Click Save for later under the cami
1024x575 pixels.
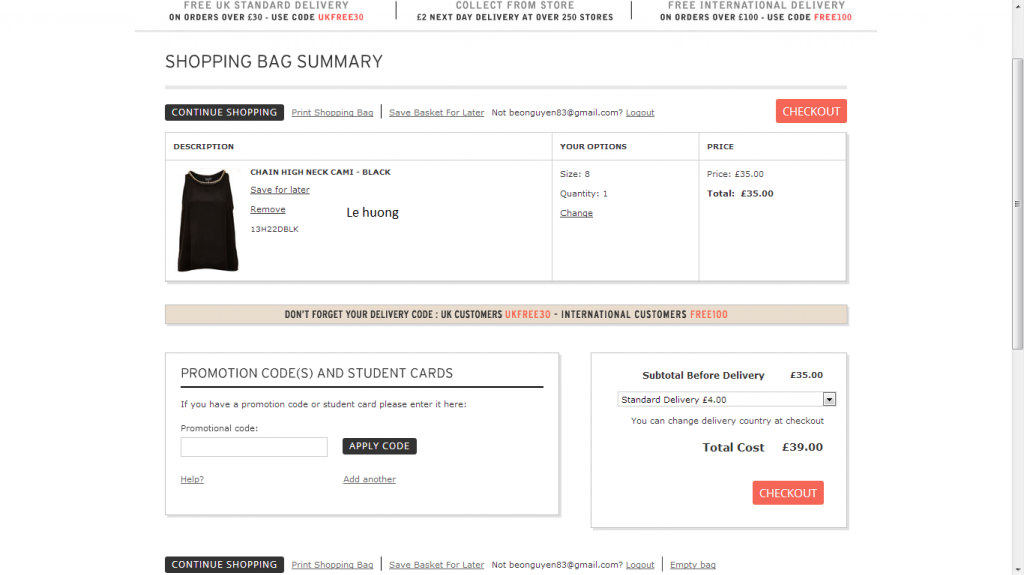280,189
